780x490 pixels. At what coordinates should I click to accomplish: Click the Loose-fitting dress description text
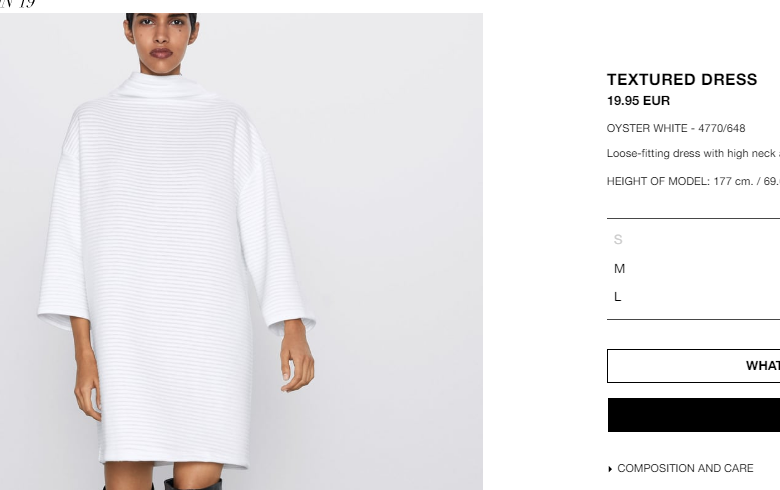pos(693,154)
